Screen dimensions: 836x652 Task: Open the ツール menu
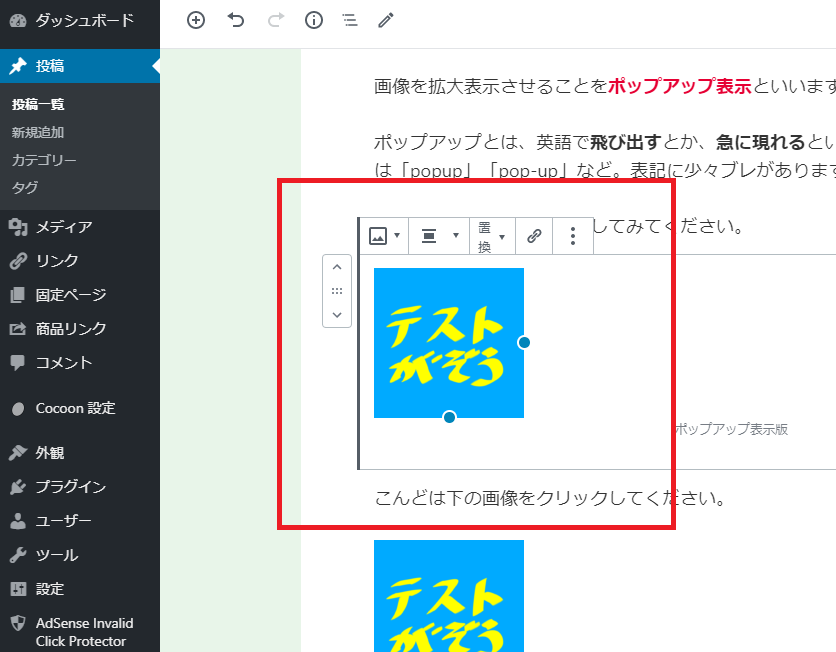(80, 556)
